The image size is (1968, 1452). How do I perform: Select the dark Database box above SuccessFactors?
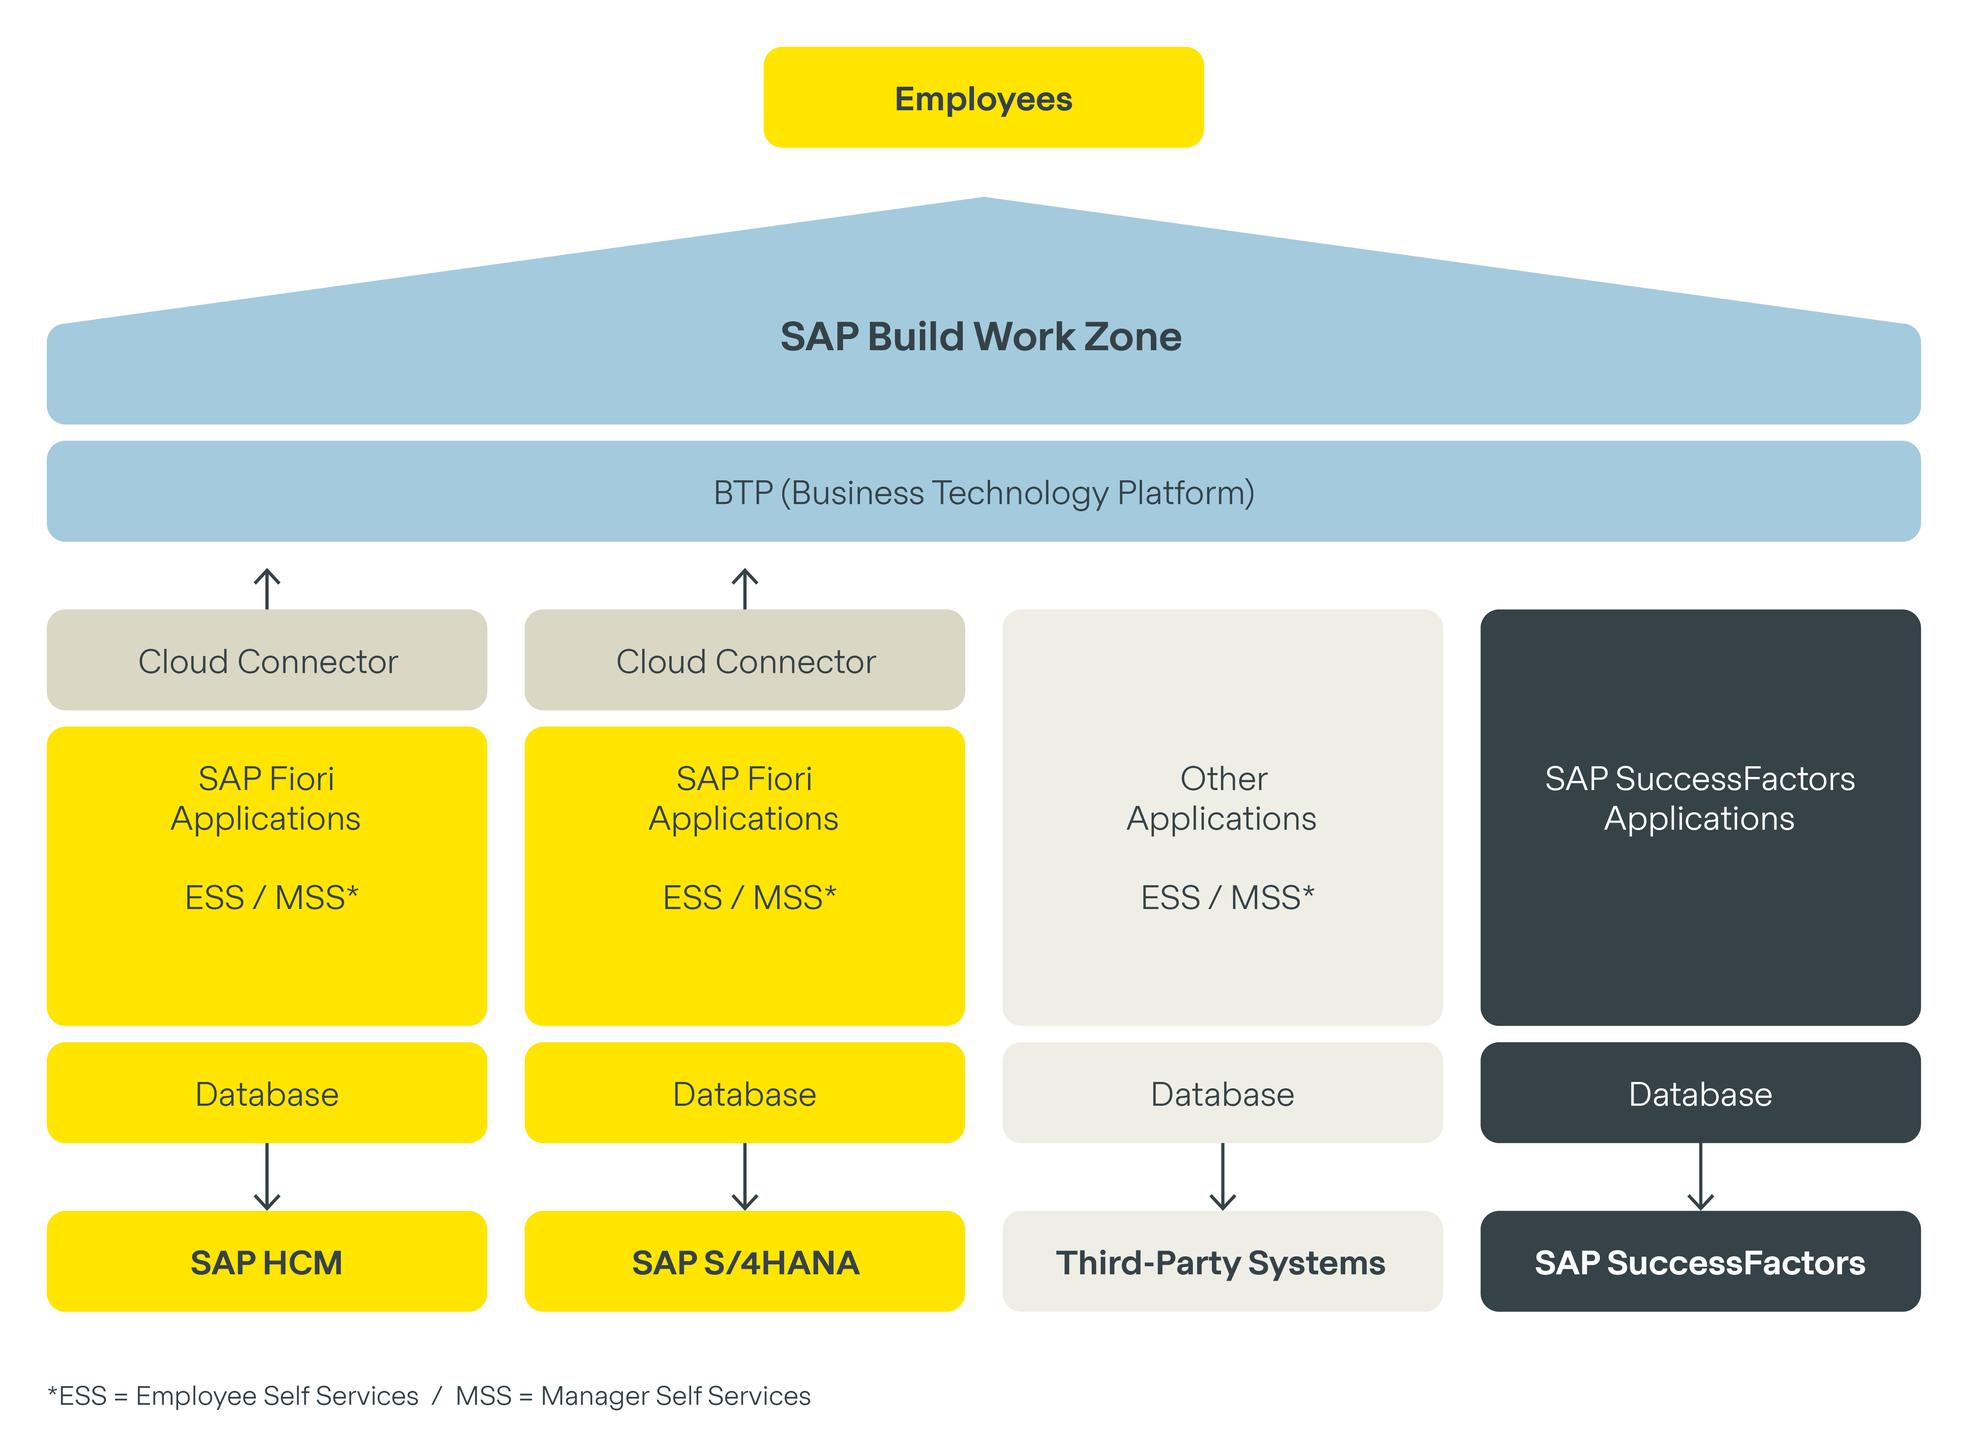(x=1700, y=1093)
